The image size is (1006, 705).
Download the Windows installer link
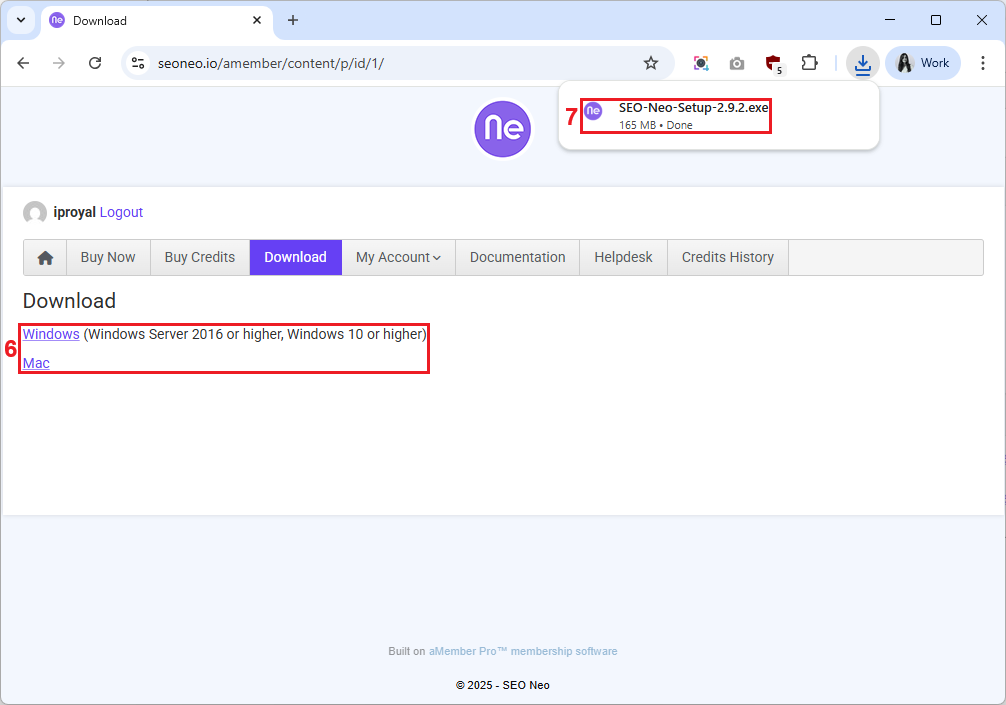[x=51, y=334]
